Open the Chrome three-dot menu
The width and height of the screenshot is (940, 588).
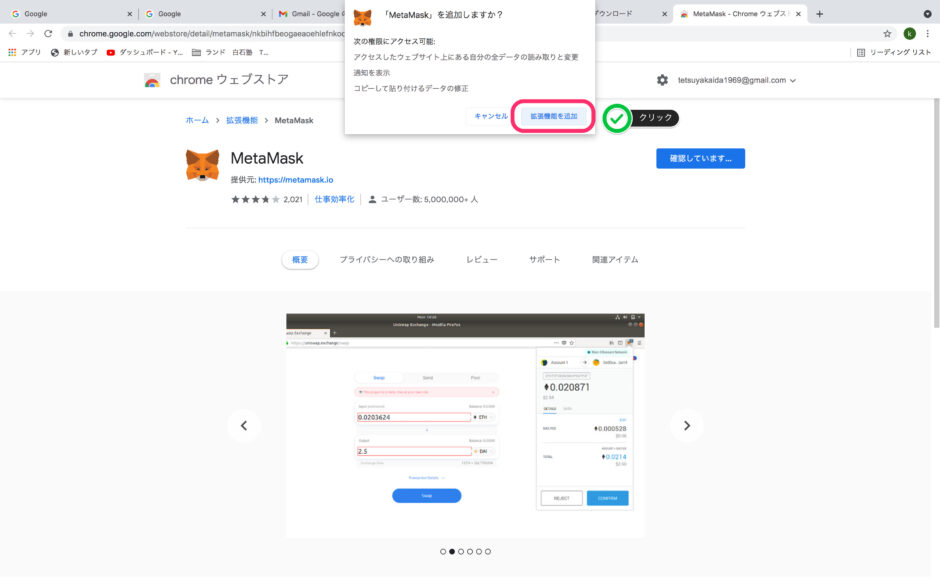pyautogui.click(x=928, y=33)
